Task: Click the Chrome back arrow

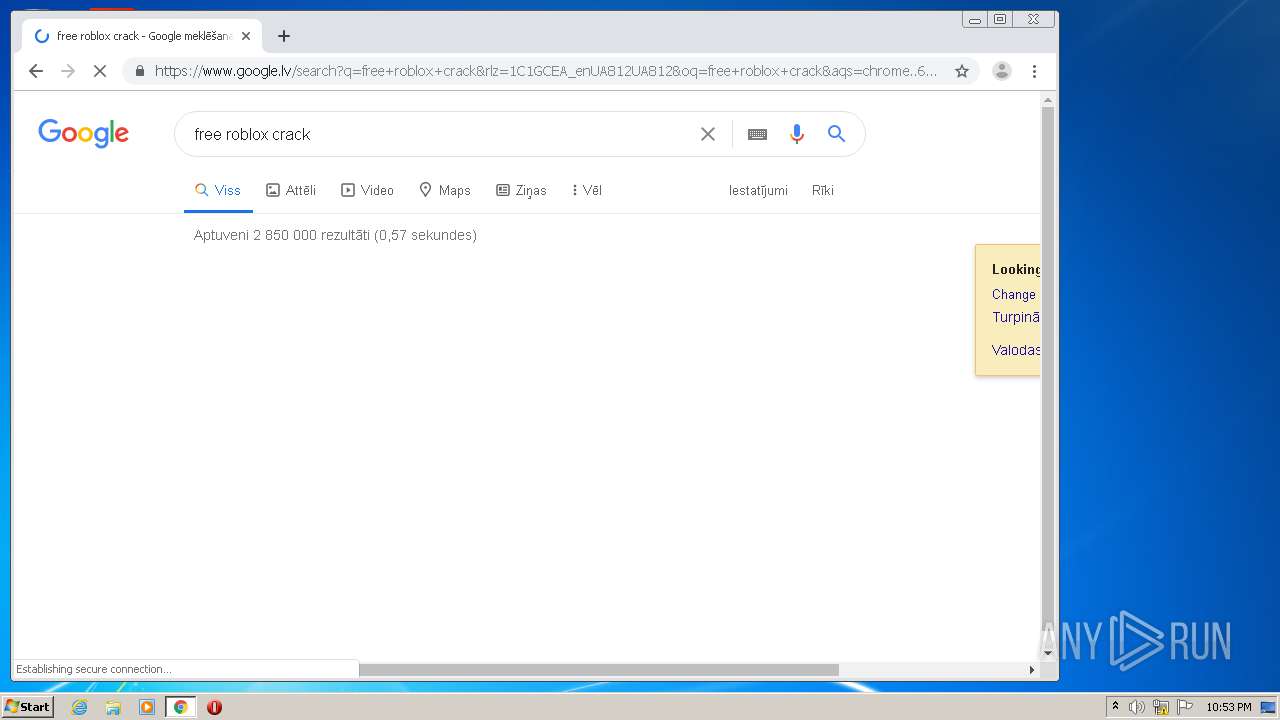Action: (36, 71)
